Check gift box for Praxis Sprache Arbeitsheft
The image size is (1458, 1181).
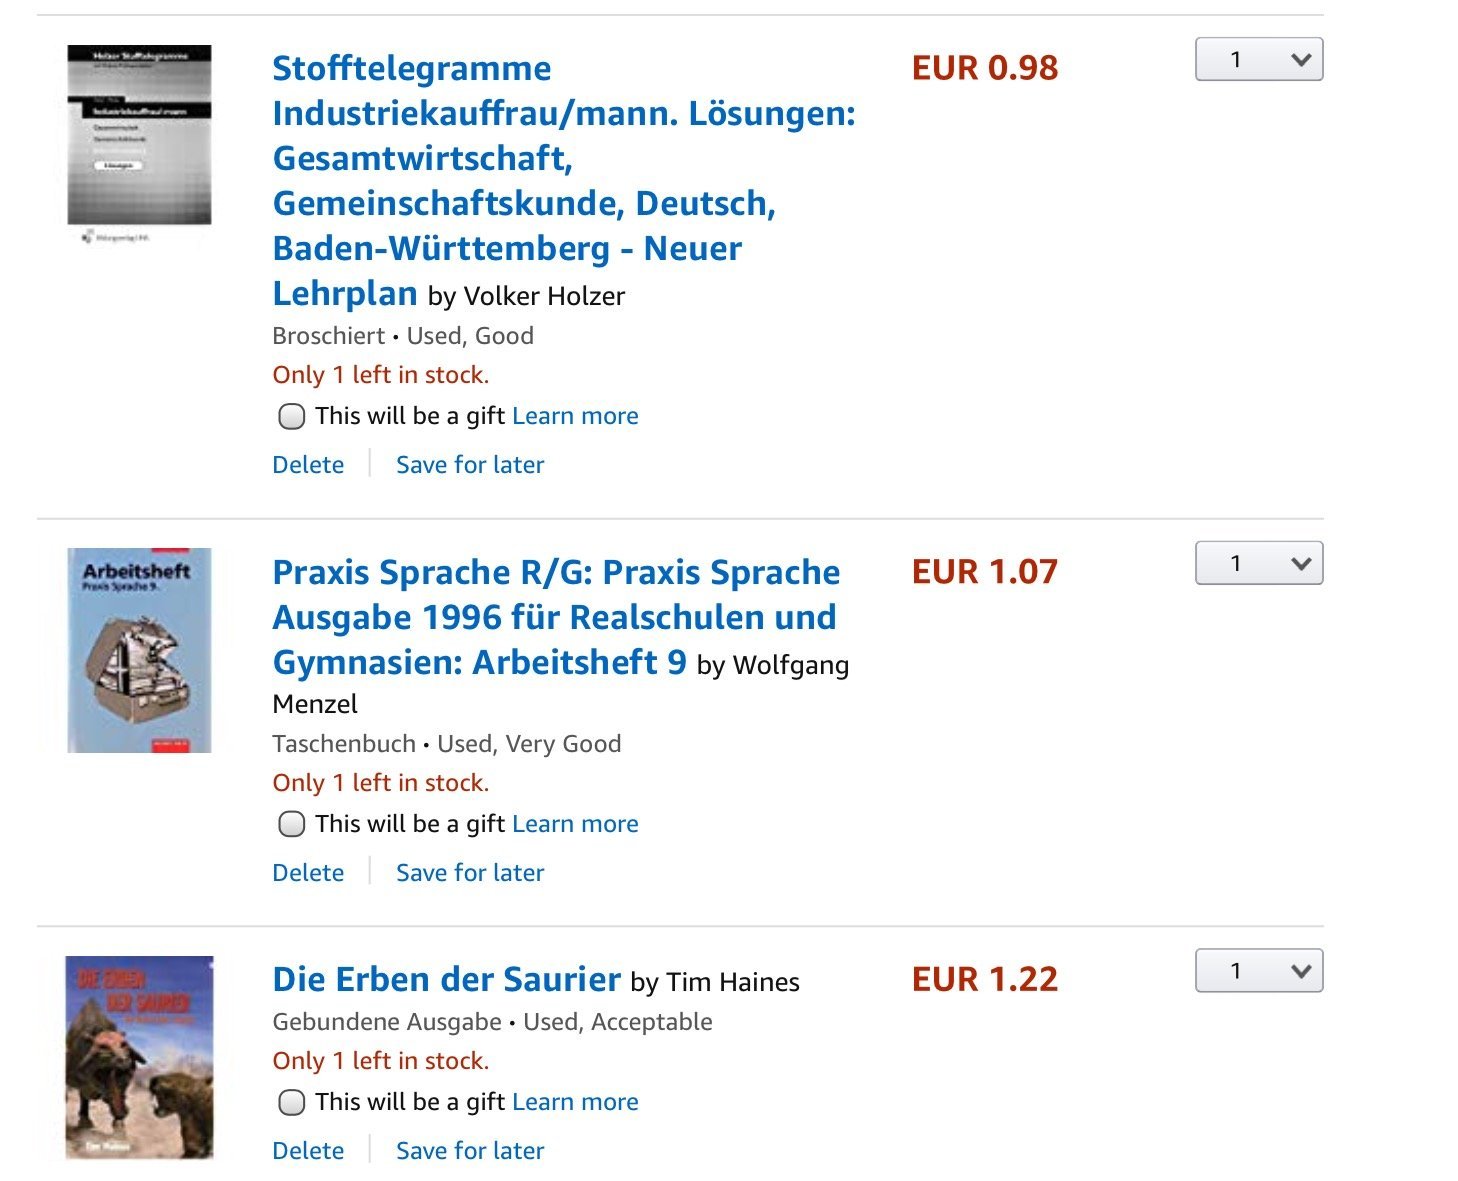[291, 824]
